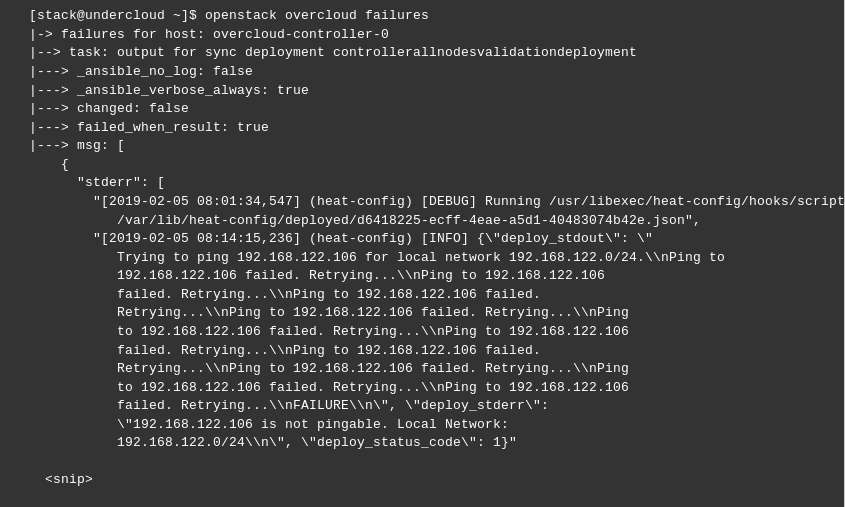The image size is (845, 507).
Task: Click the "msg: [" line
Action: tap(100, 145)
